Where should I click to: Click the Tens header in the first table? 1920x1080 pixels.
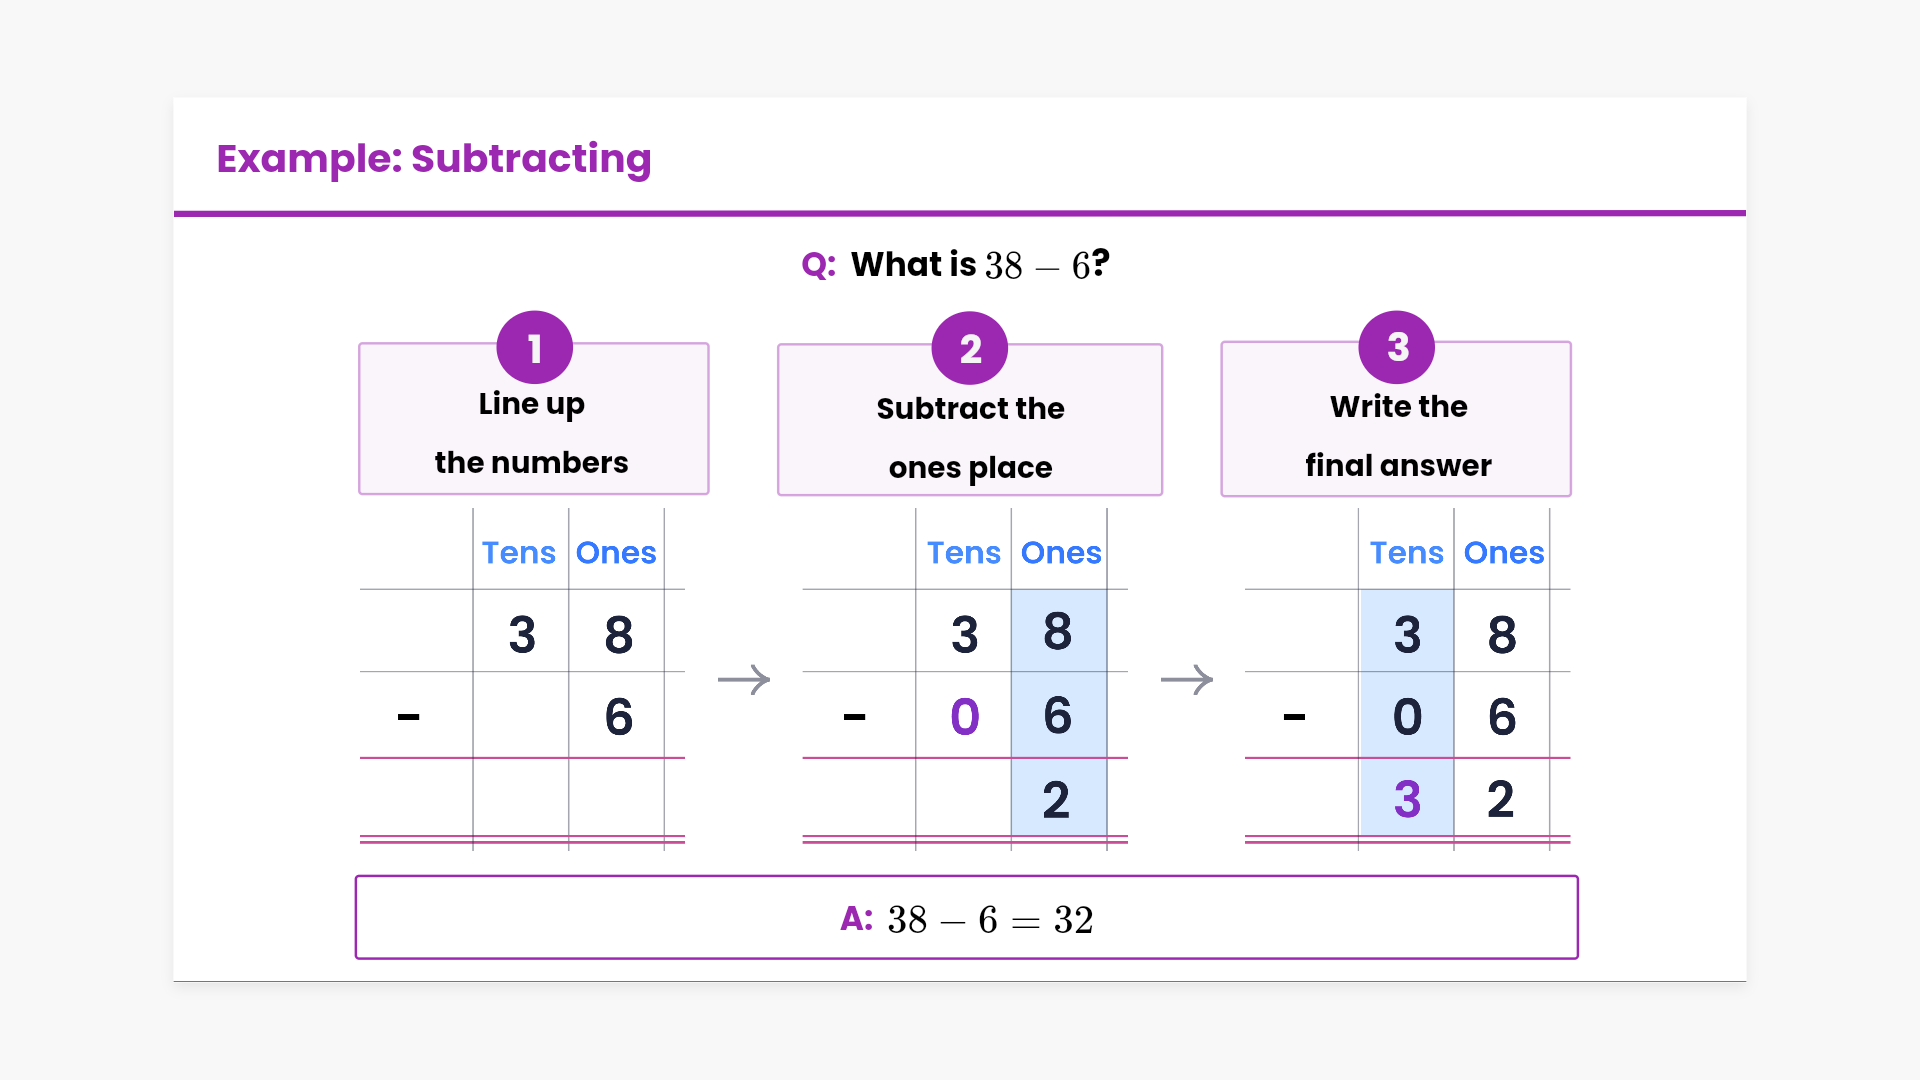tap(518, 552)
